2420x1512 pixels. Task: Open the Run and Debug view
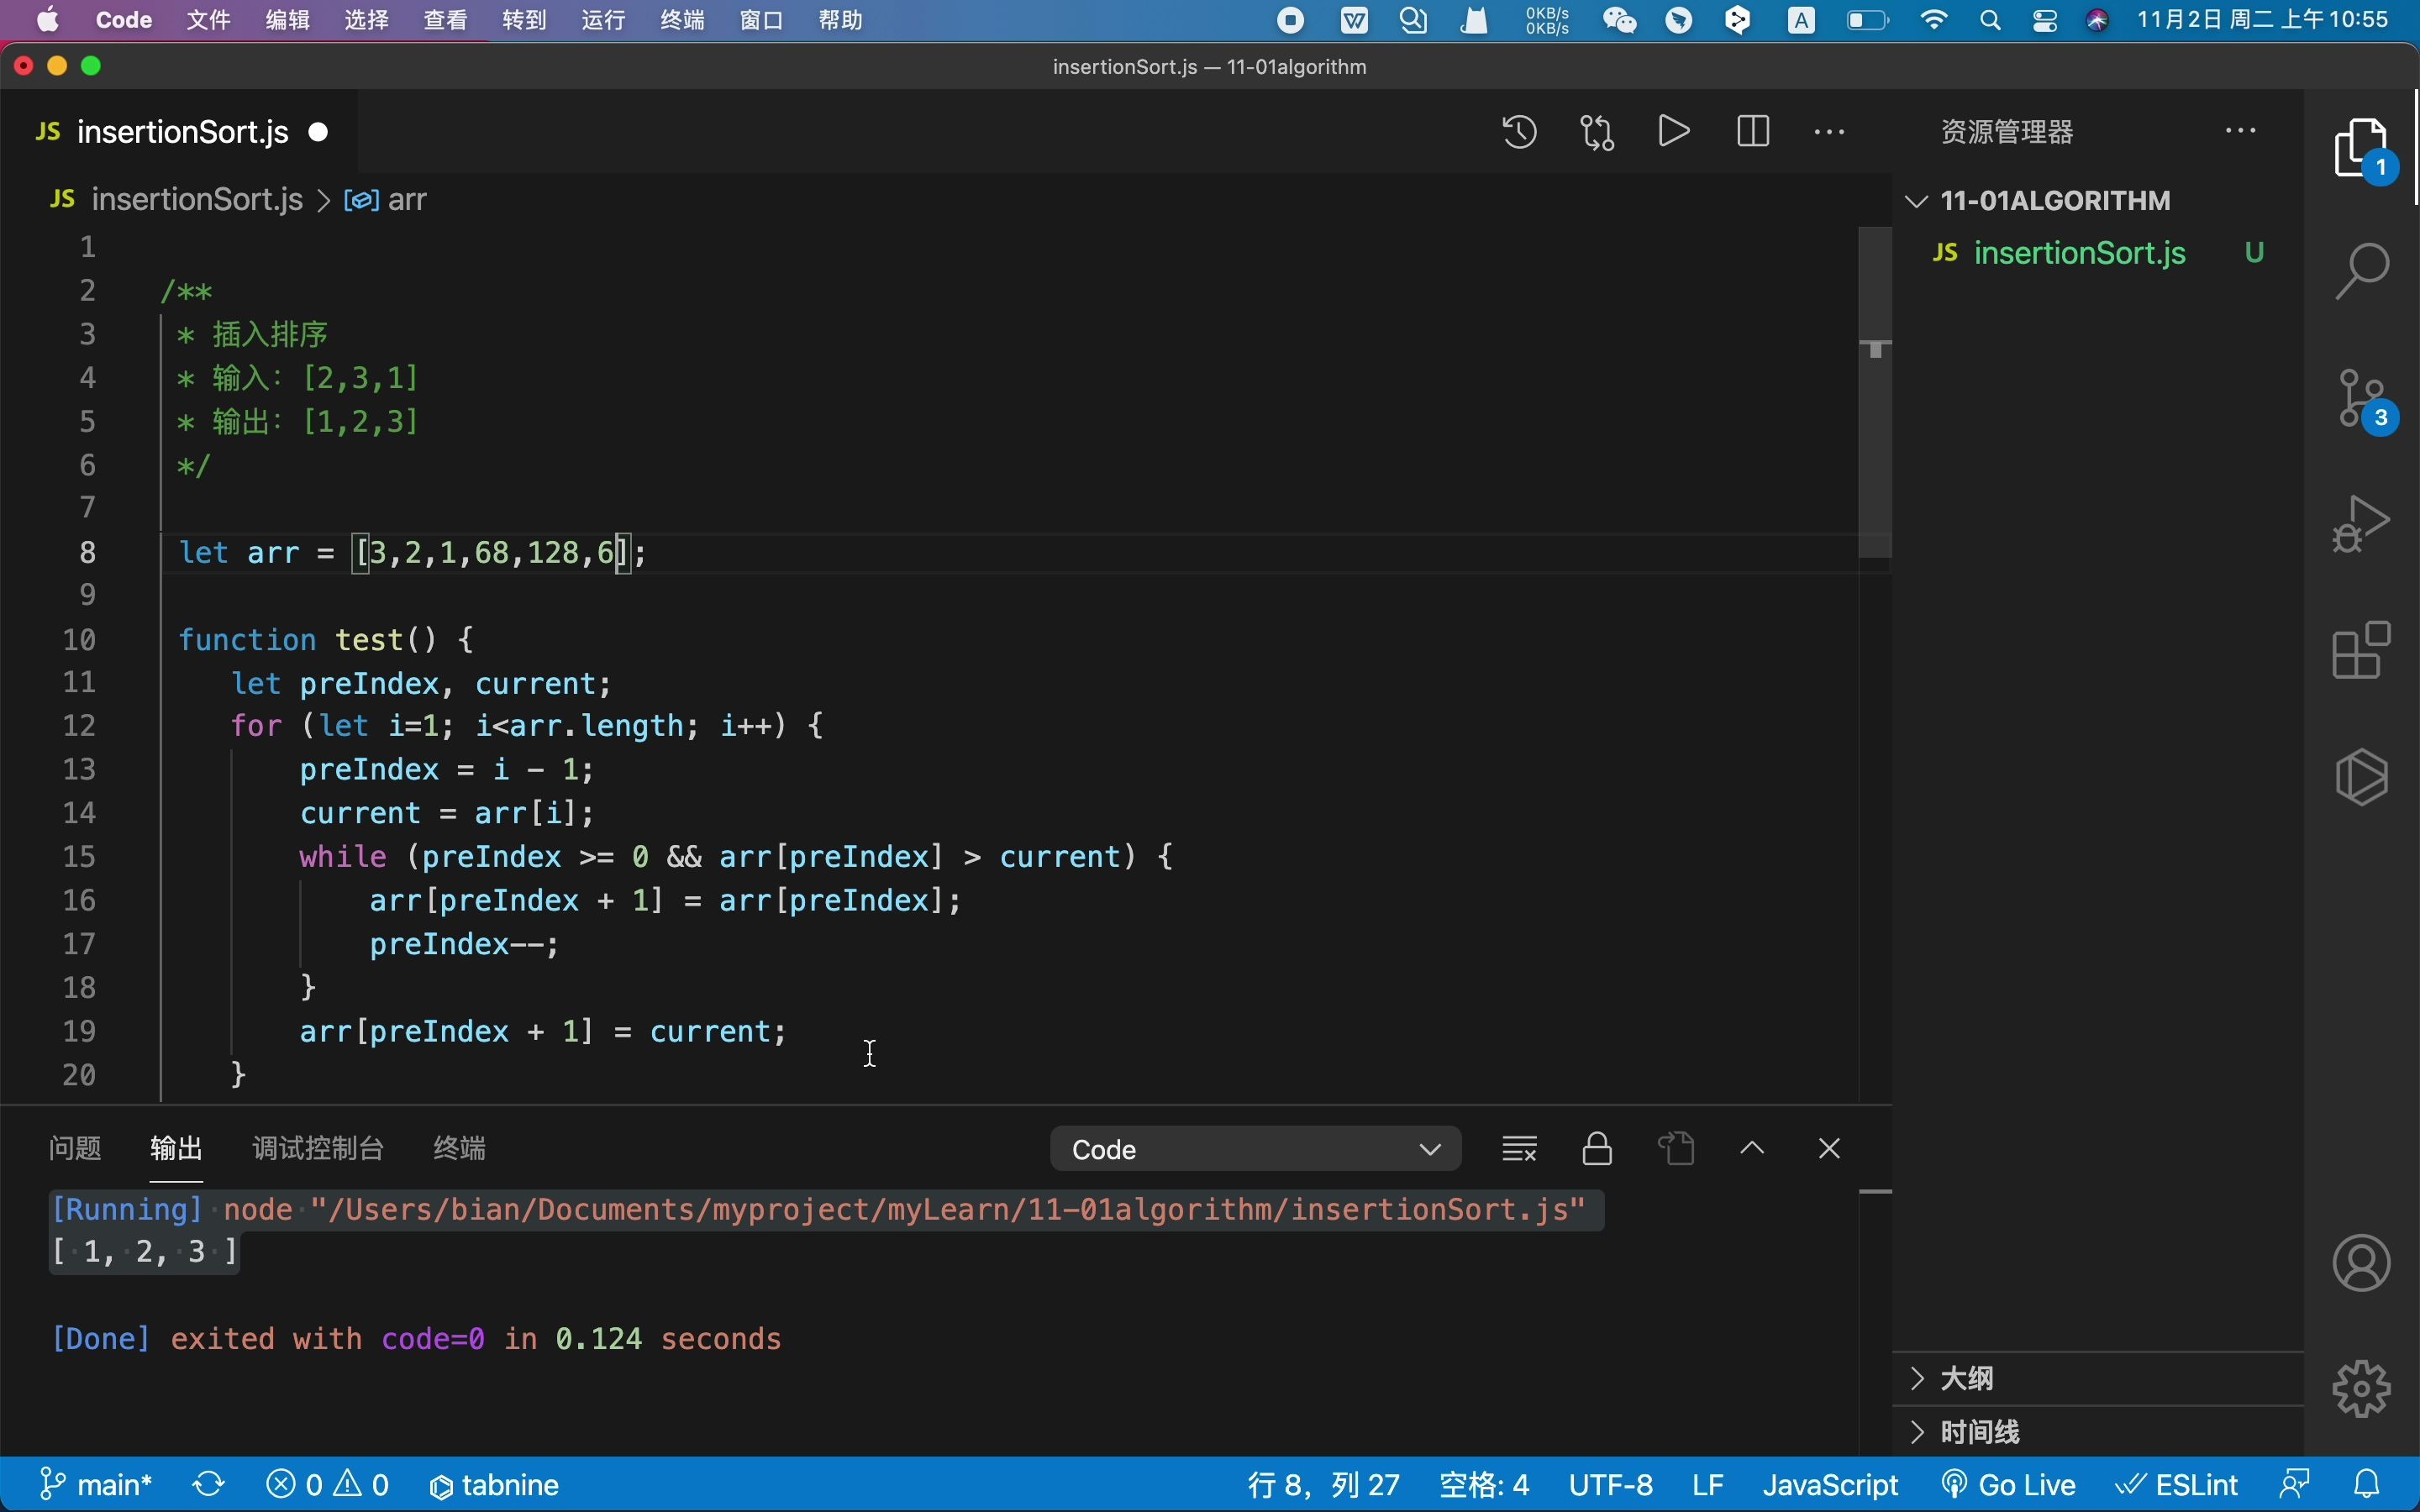[x=2362, y=524]
